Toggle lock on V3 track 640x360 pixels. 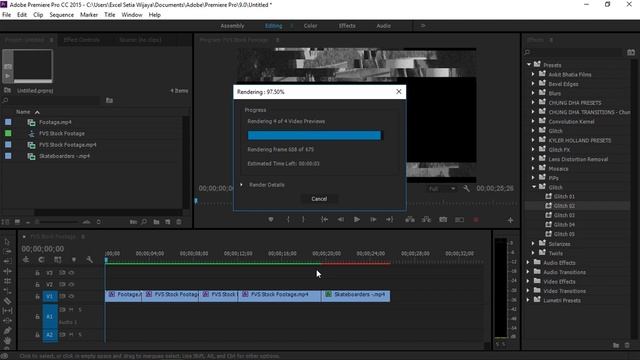point(37,273)
